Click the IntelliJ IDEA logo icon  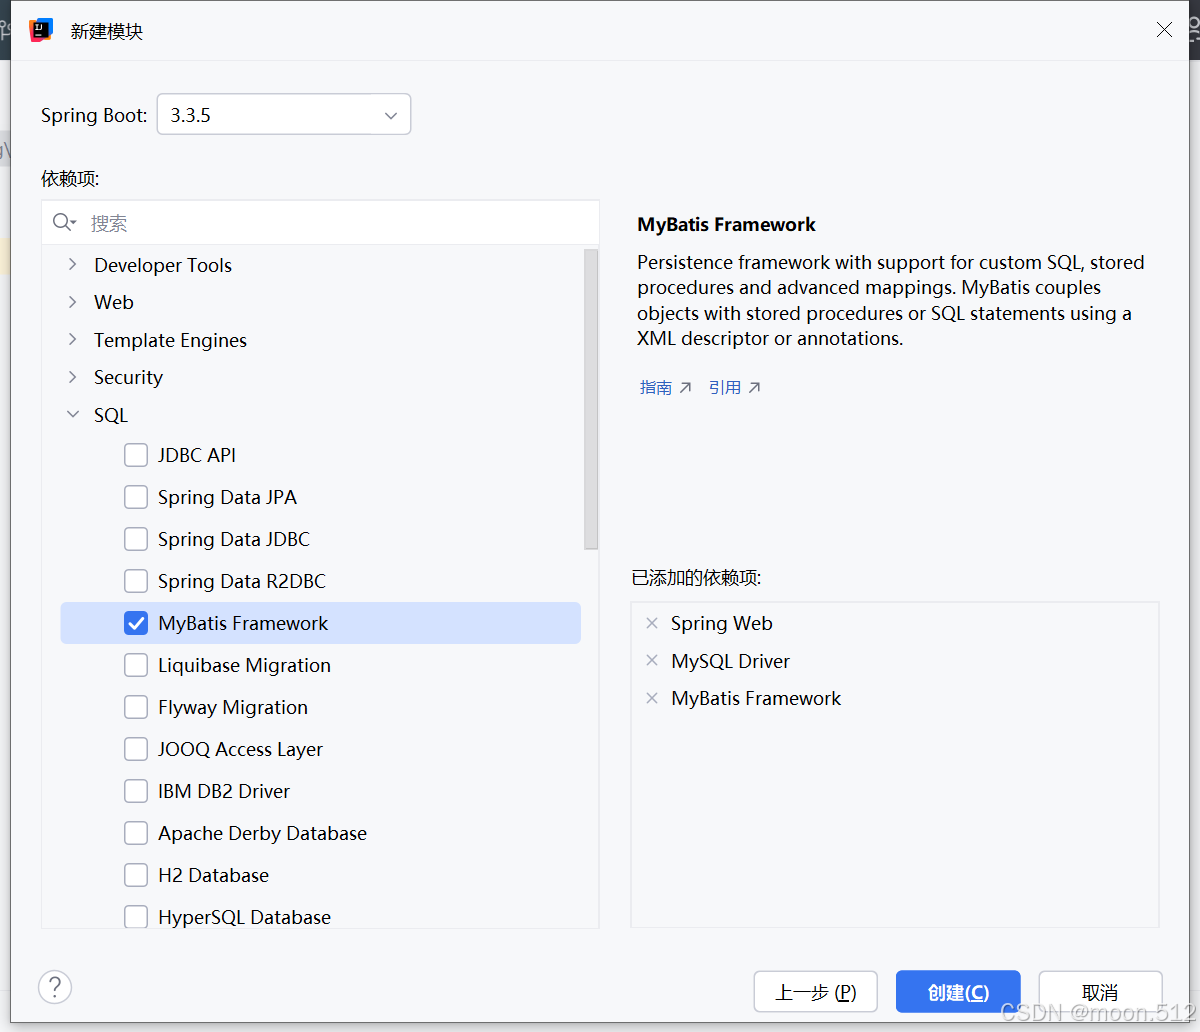point(41,30)
